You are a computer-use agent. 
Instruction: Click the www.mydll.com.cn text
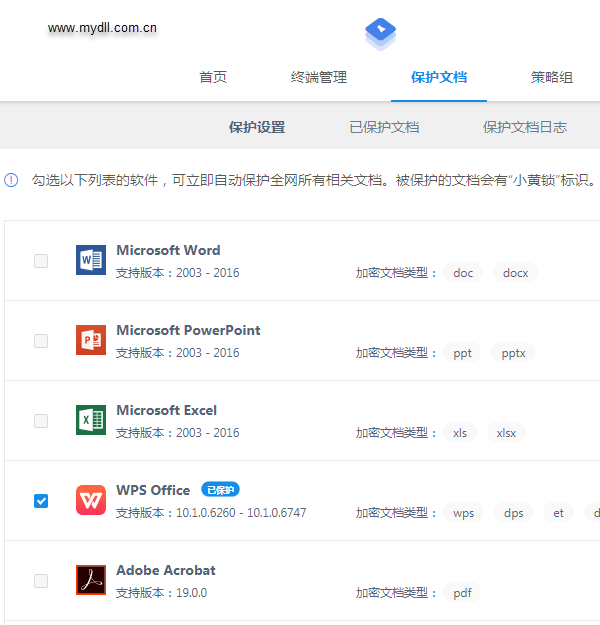pos(102,28)
